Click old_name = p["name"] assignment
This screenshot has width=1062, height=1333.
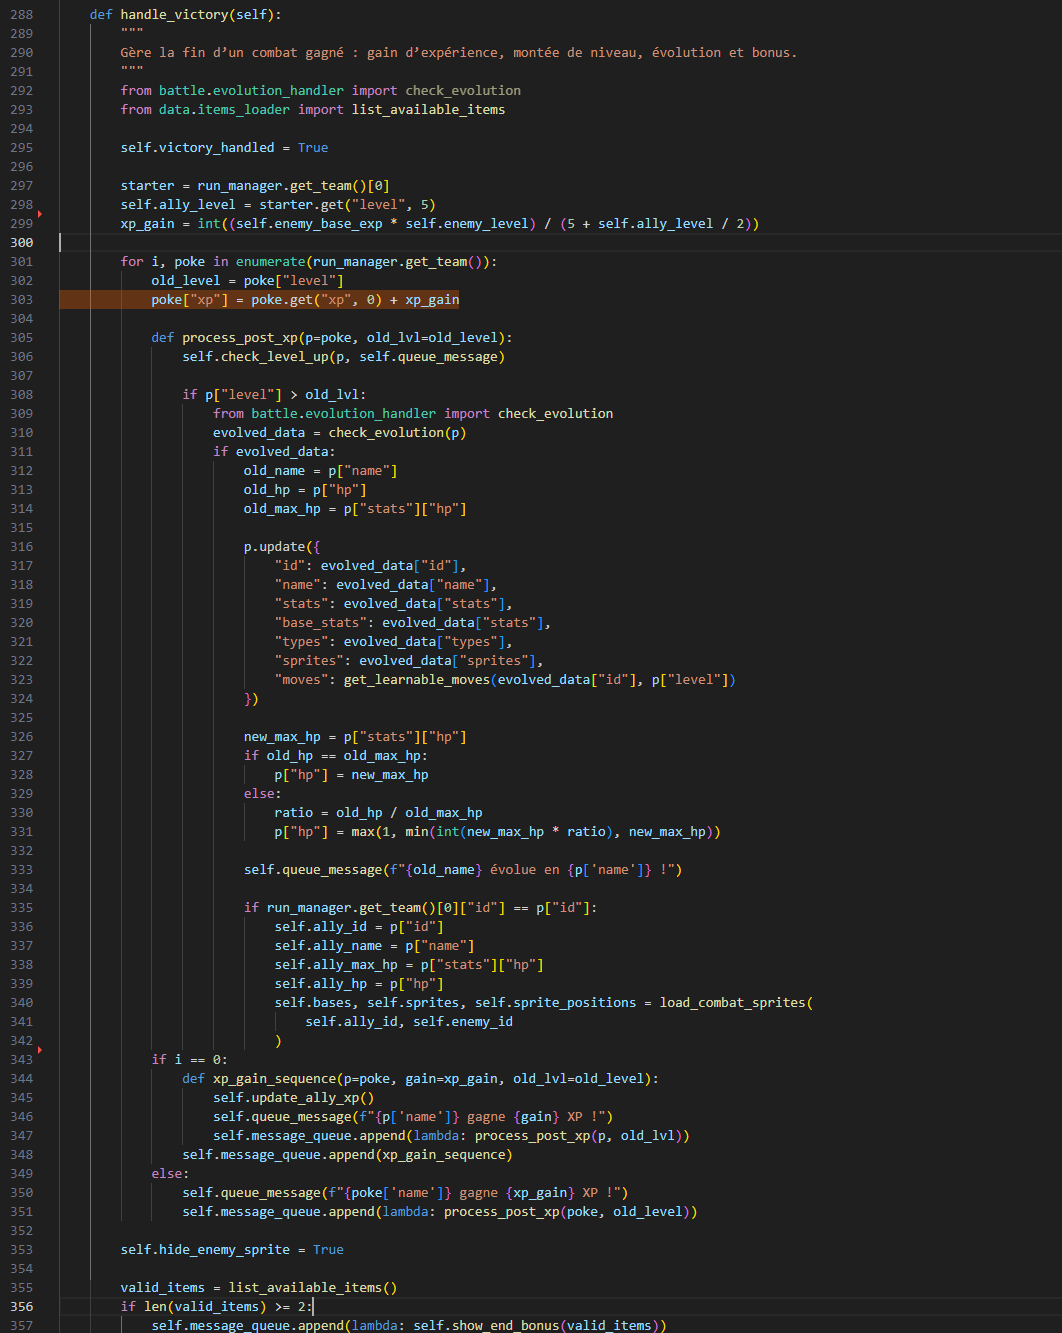320,471
